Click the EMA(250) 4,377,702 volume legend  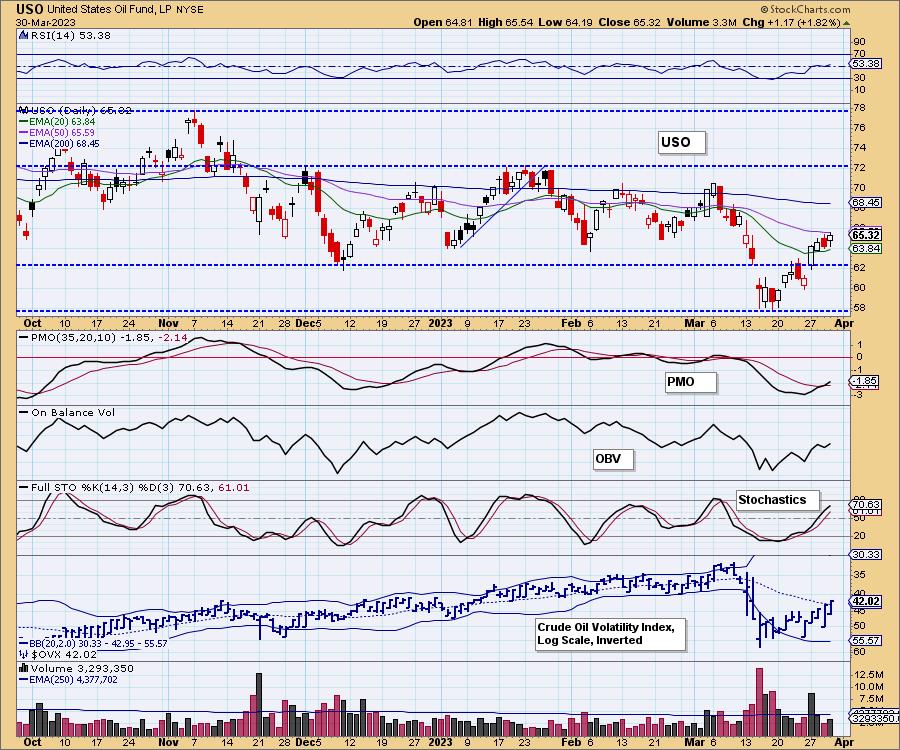coord(68,679)
